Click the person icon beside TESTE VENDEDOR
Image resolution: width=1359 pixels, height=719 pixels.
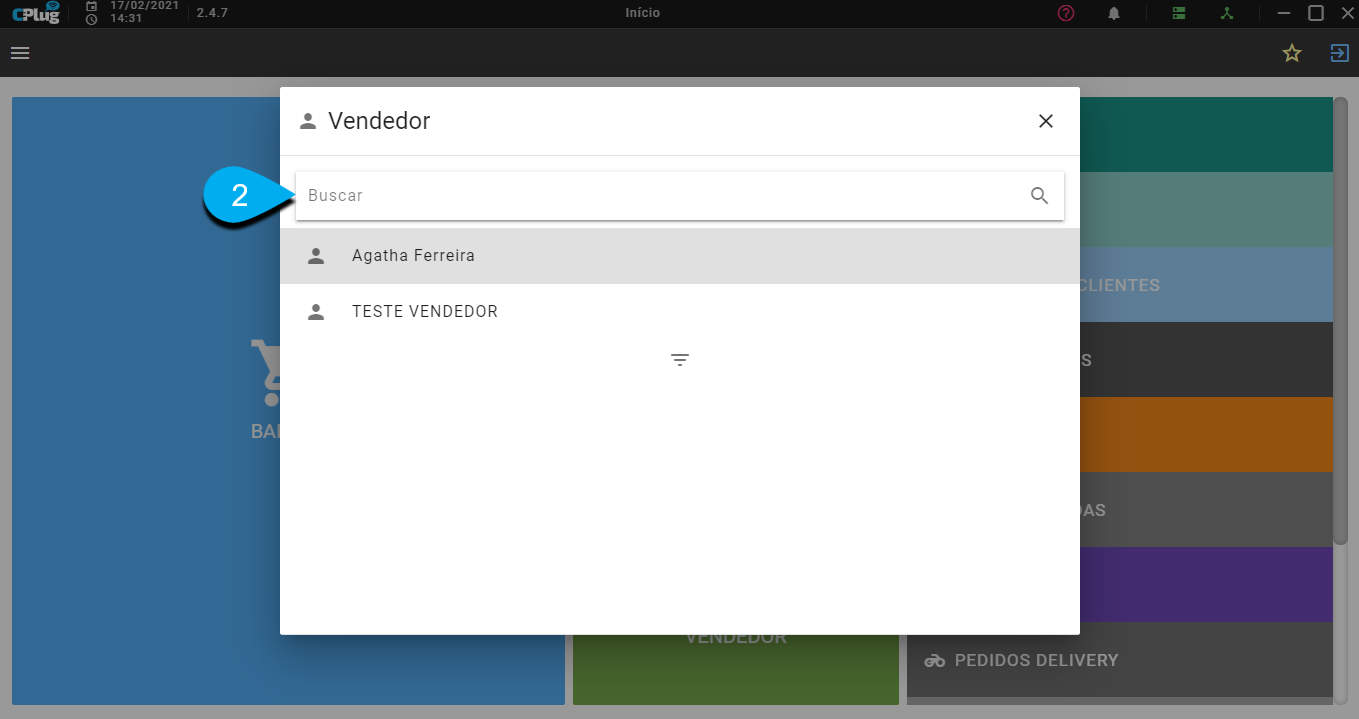pyautogui.click(x=316, y=312)
